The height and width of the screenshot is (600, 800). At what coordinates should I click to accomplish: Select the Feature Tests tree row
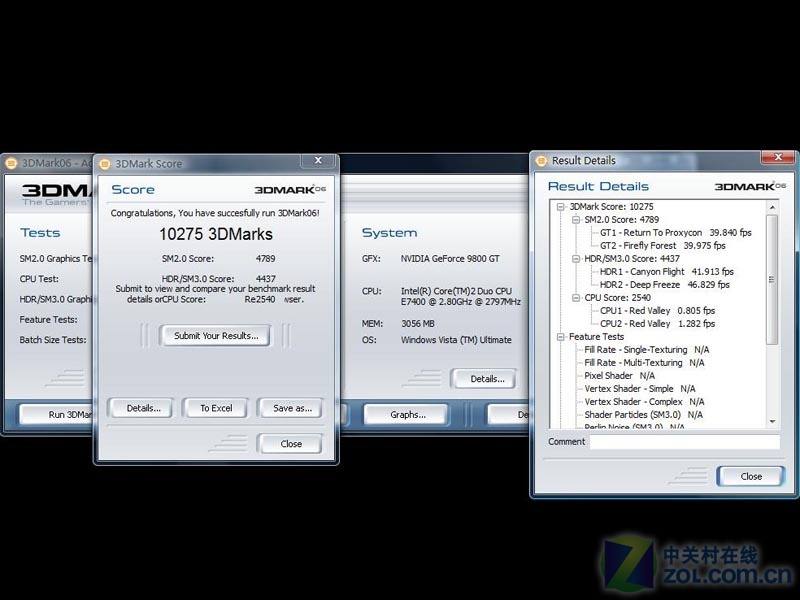(x=596, y=337)
